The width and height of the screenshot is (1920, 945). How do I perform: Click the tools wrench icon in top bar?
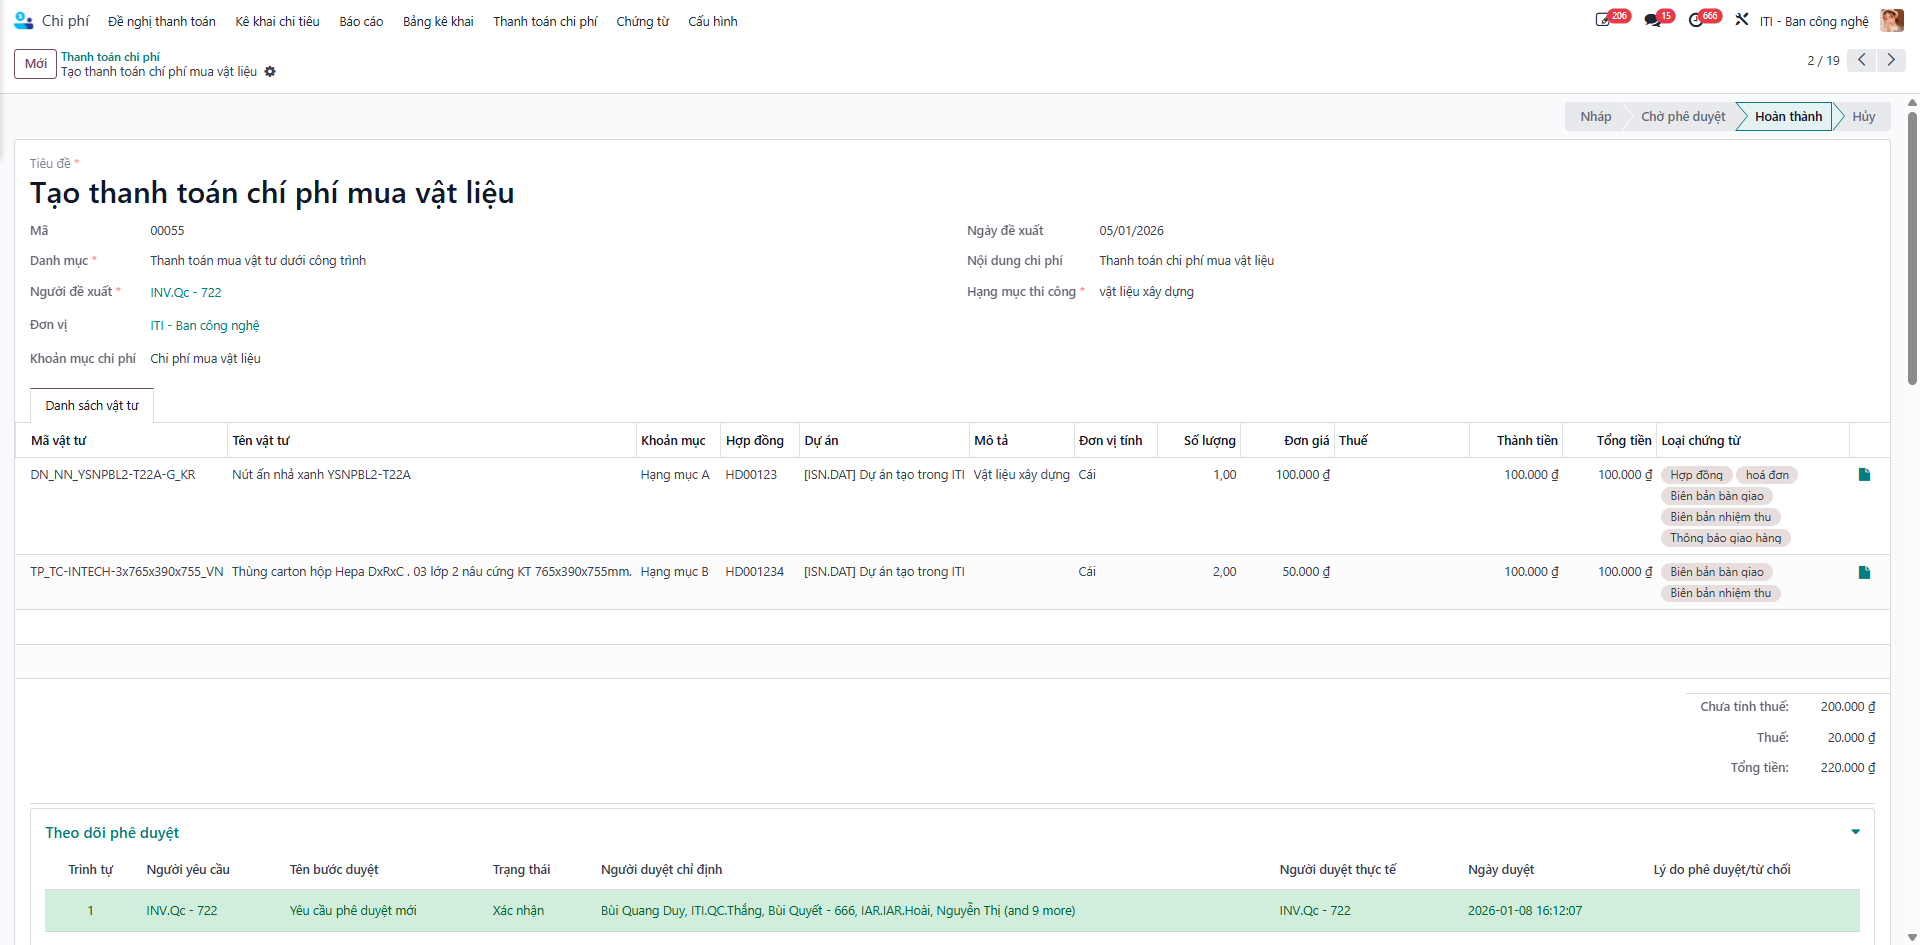[1742, 20]
